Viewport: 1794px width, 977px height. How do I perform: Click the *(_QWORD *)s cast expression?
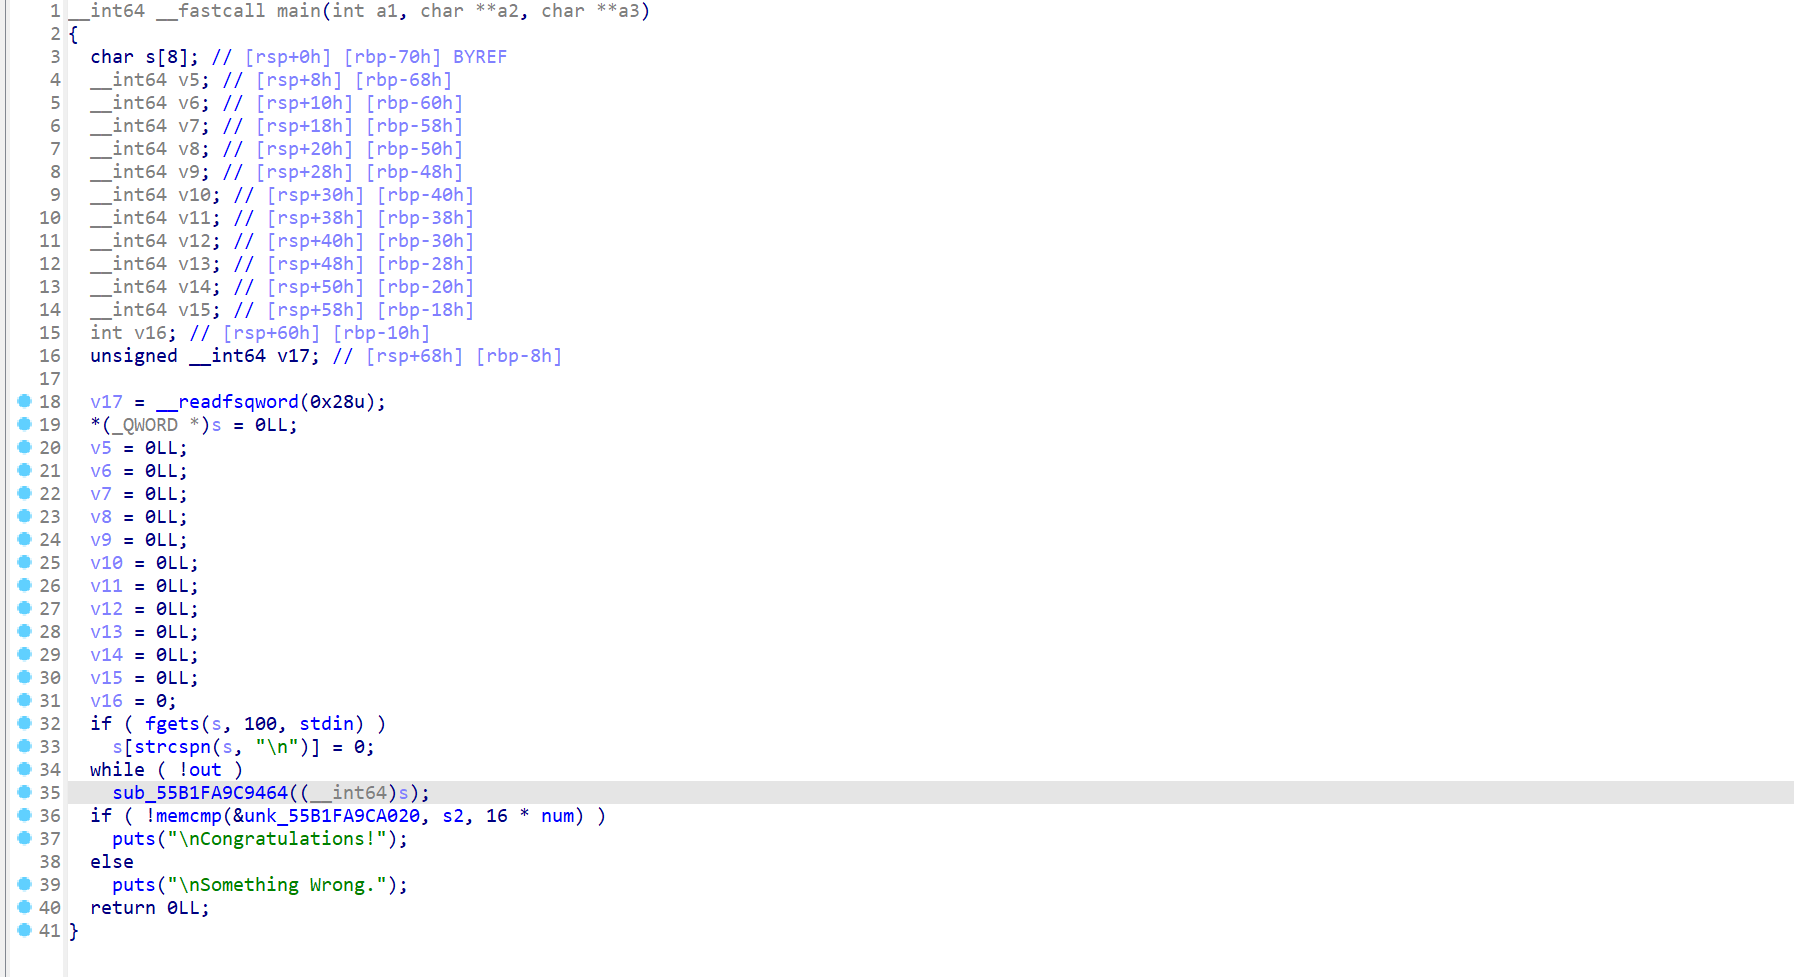(x=155, y=425)
